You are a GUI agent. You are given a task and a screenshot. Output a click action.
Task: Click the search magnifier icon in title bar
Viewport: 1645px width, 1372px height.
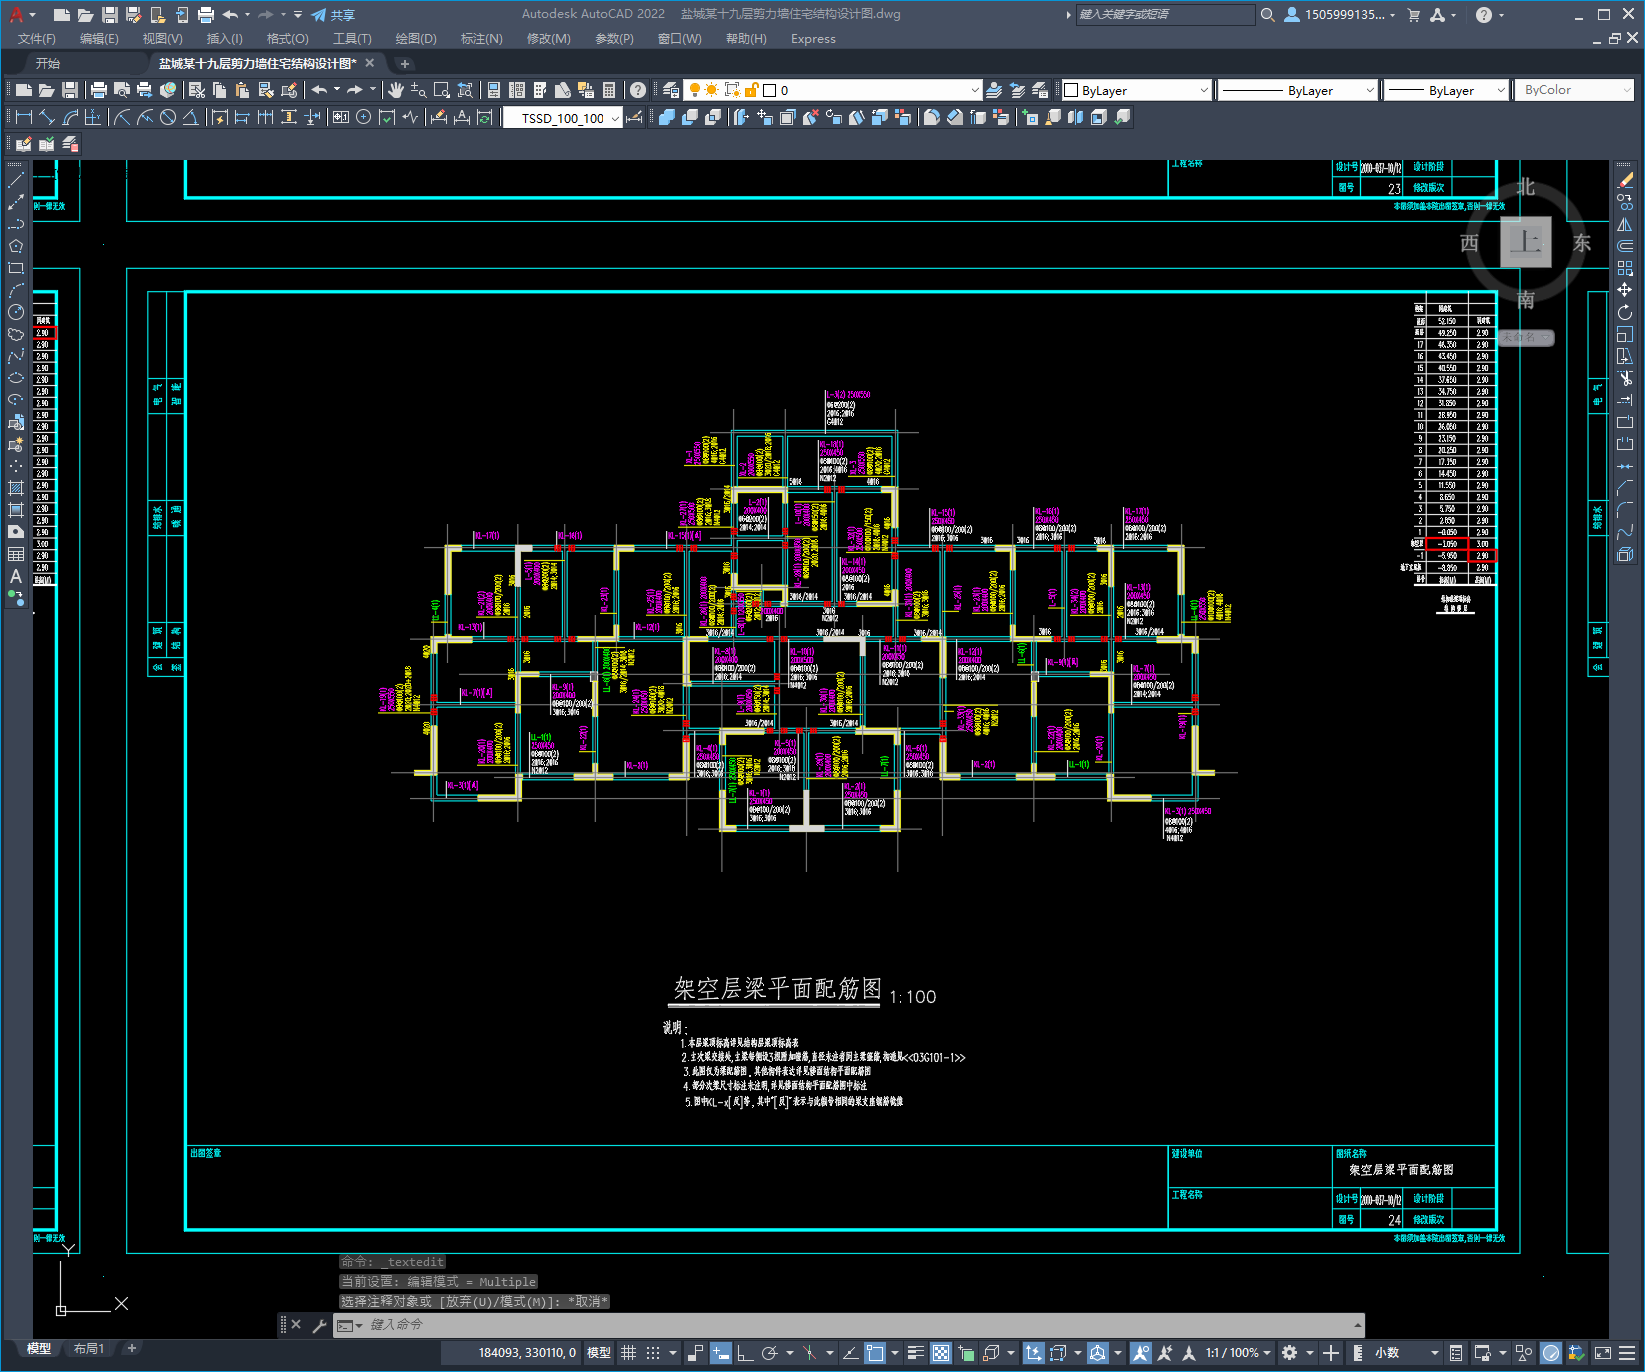click(x=1267, y=15)
